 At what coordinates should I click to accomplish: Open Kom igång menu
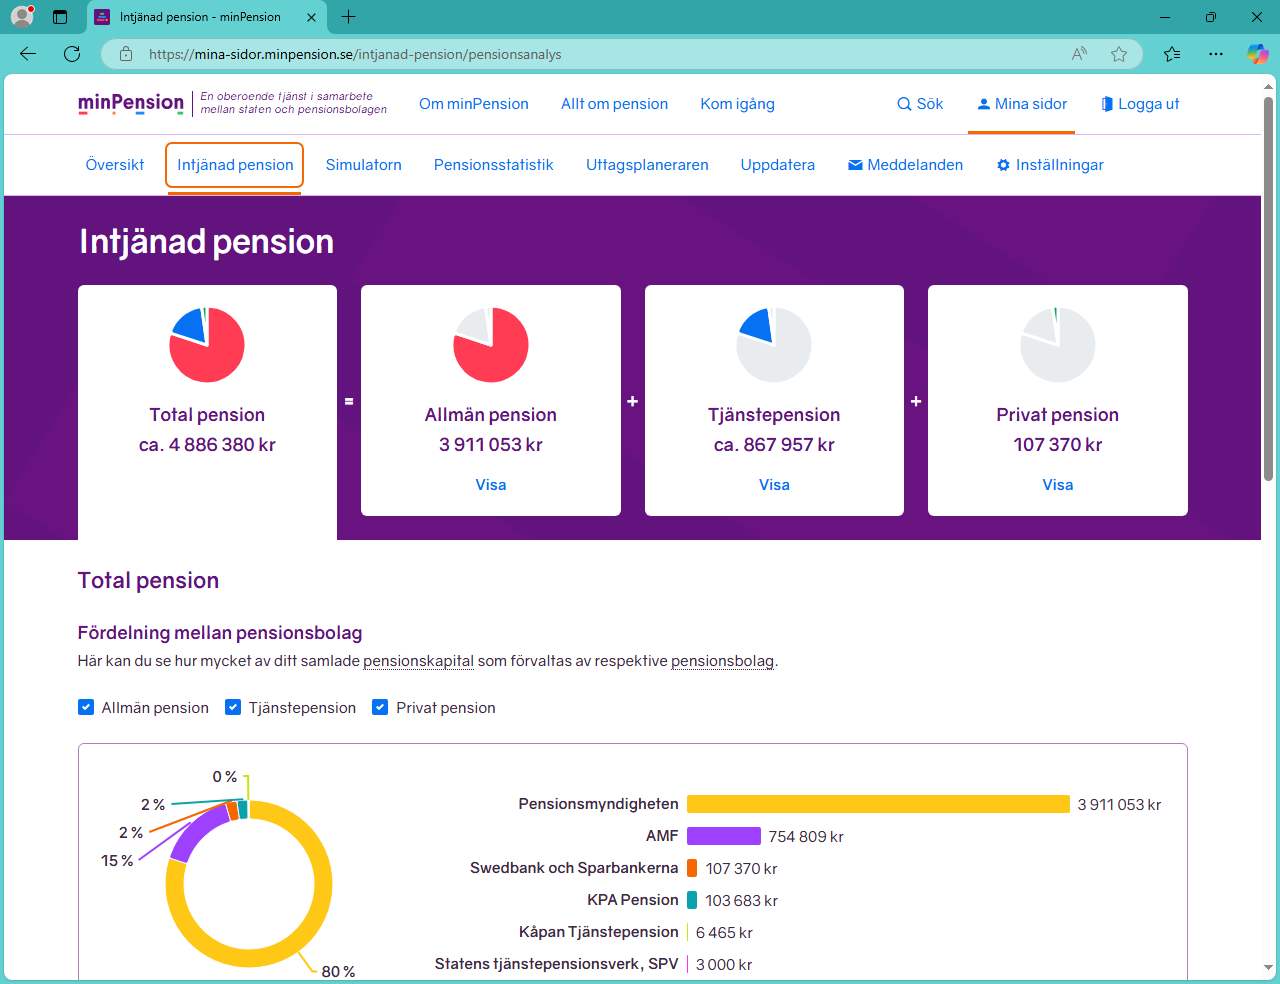(x=737, y=103)
